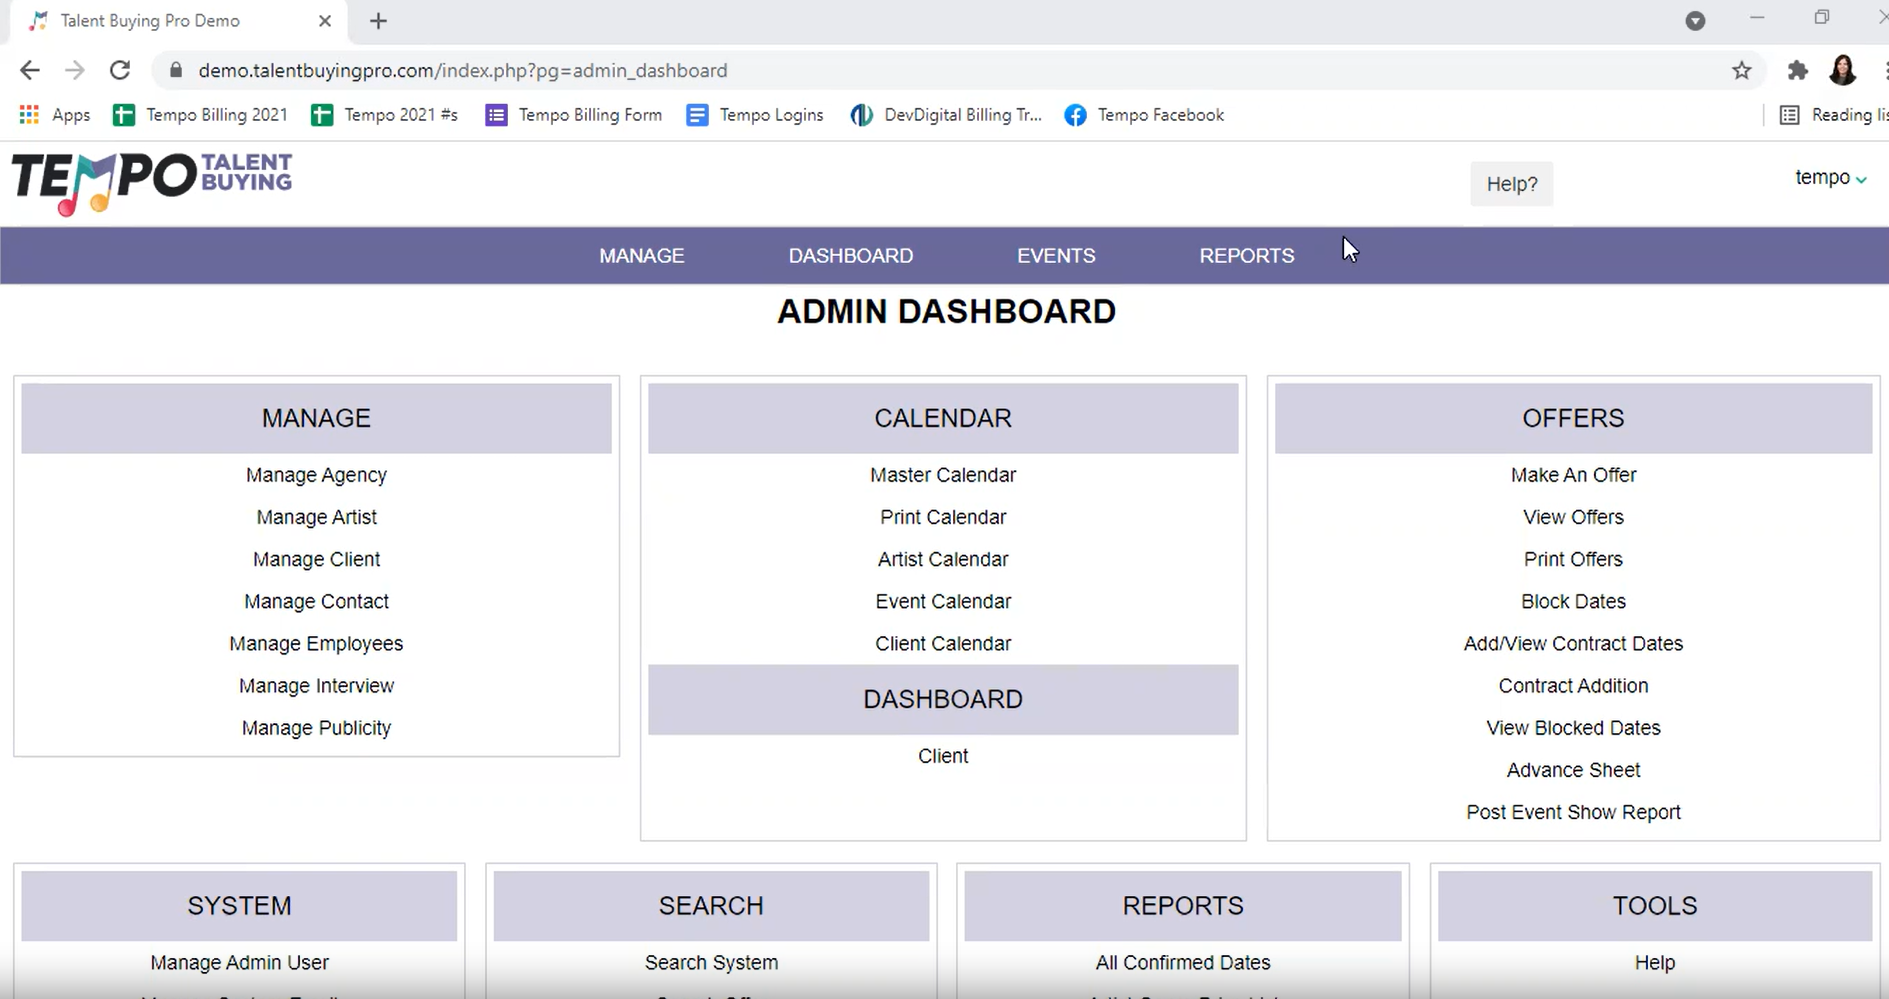Open the REPORTS navigation menu

[x=1246, y=256]
